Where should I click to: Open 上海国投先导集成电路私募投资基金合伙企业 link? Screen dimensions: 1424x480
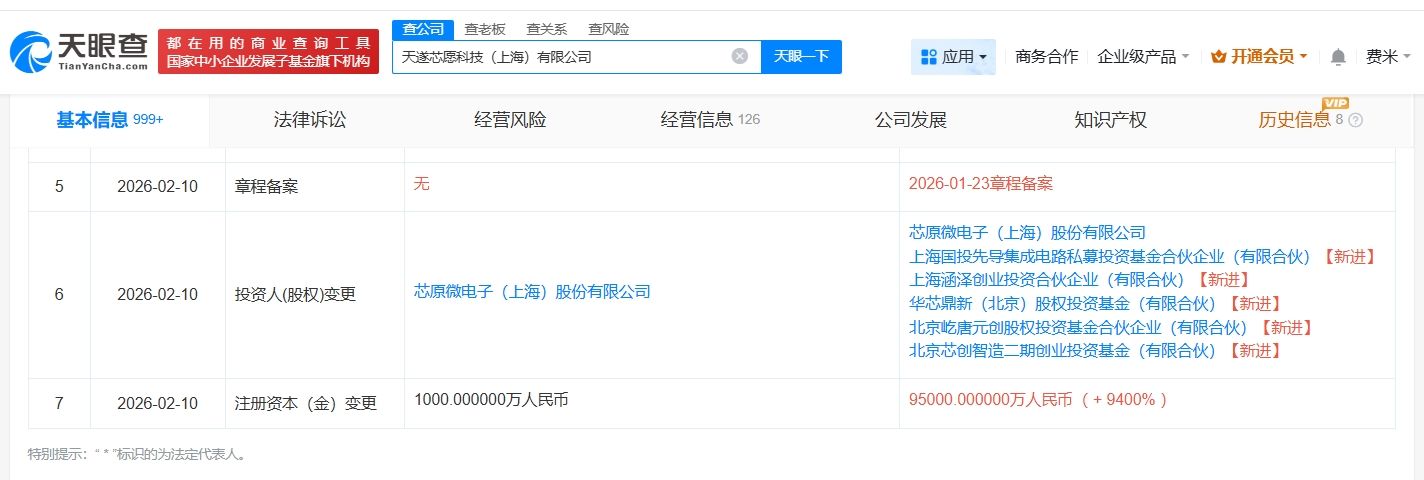1109,256
